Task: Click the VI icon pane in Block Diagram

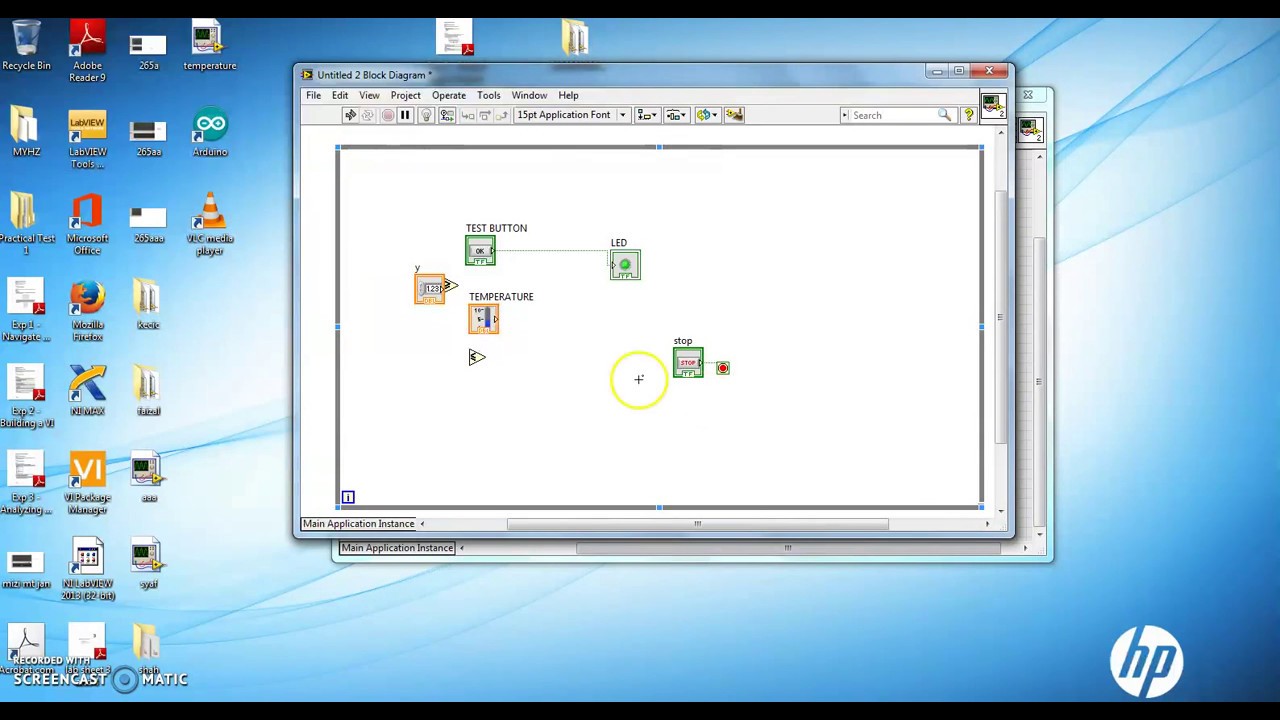Action: coord(992,105)
